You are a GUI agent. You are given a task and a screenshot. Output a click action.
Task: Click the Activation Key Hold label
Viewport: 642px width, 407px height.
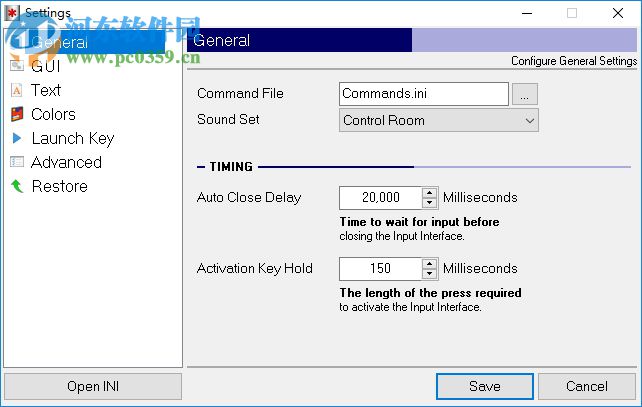(x=255, y=269)
